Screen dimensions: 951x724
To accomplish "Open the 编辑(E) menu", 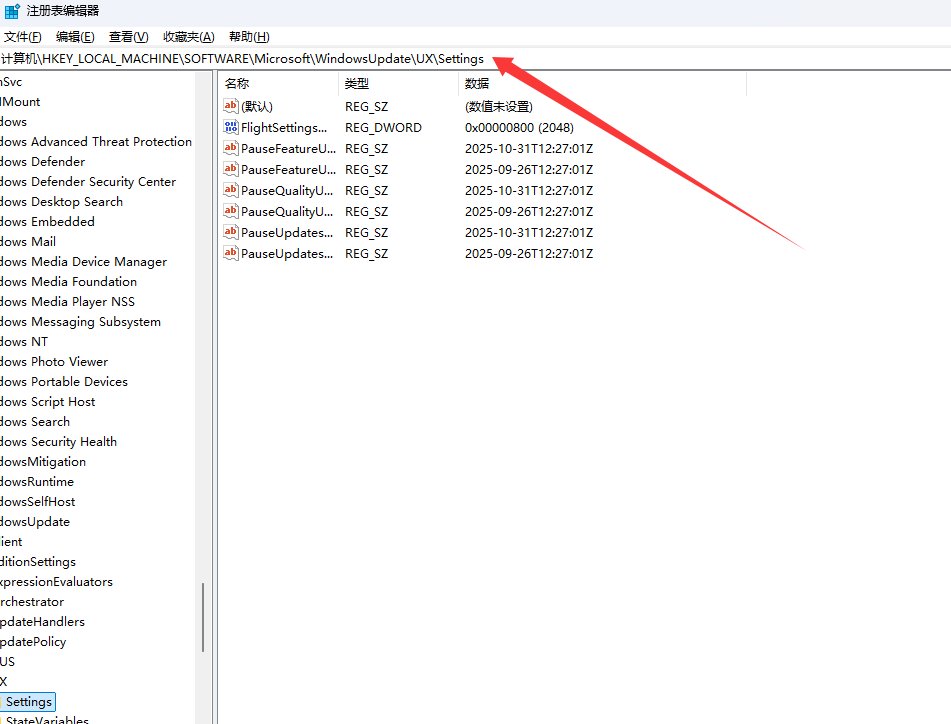I will click(x=75, y=37).
